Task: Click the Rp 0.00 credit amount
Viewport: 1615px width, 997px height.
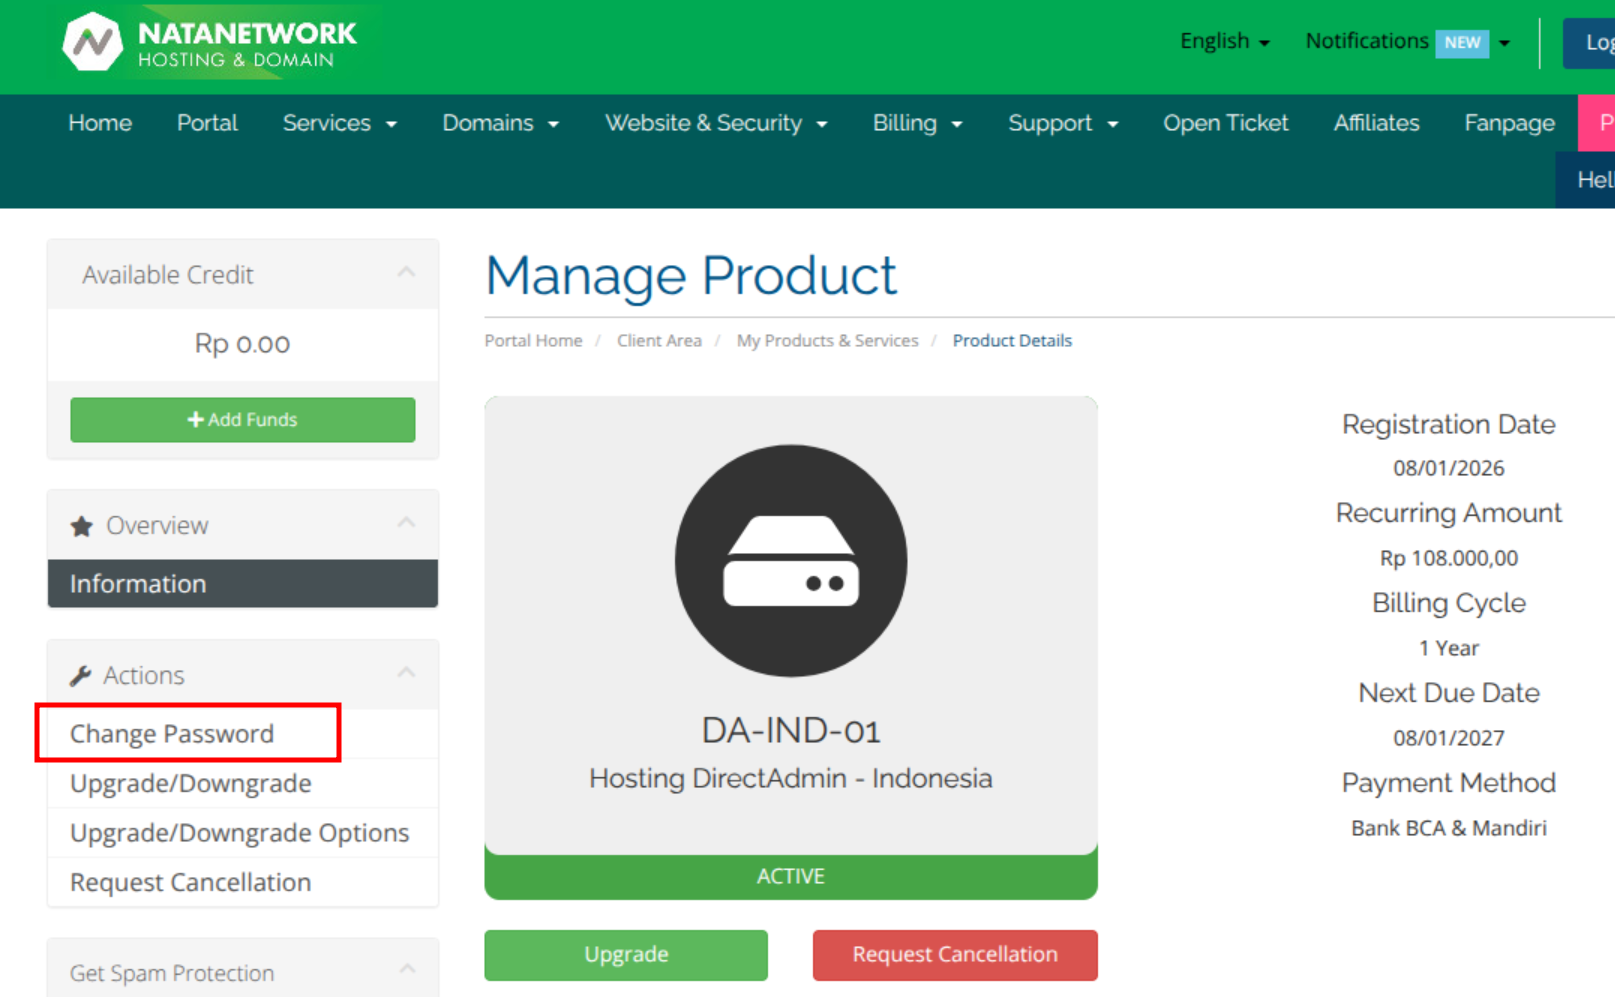Action: point(242,344)
